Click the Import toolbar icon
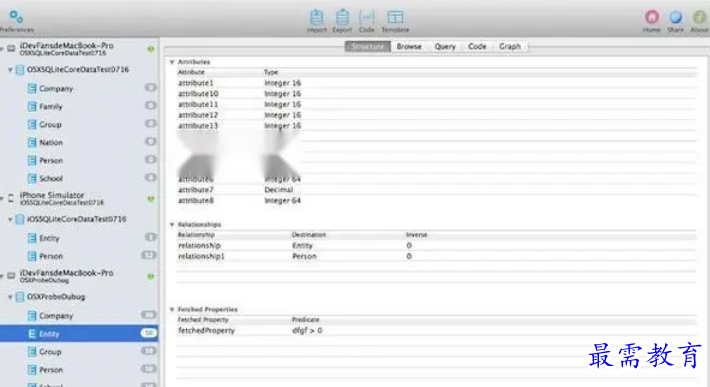This screenshot has height=387, width=710. pos(317,21)
